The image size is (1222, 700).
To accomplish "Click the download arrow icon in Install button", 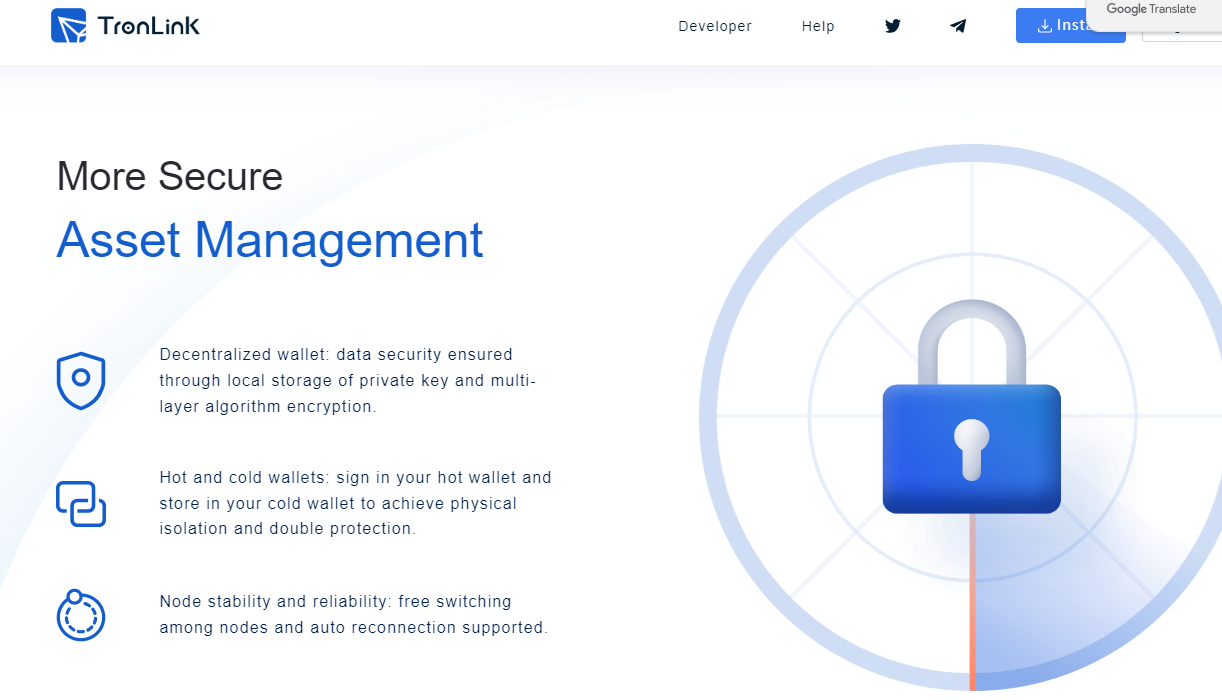I will pos(1044,26).
